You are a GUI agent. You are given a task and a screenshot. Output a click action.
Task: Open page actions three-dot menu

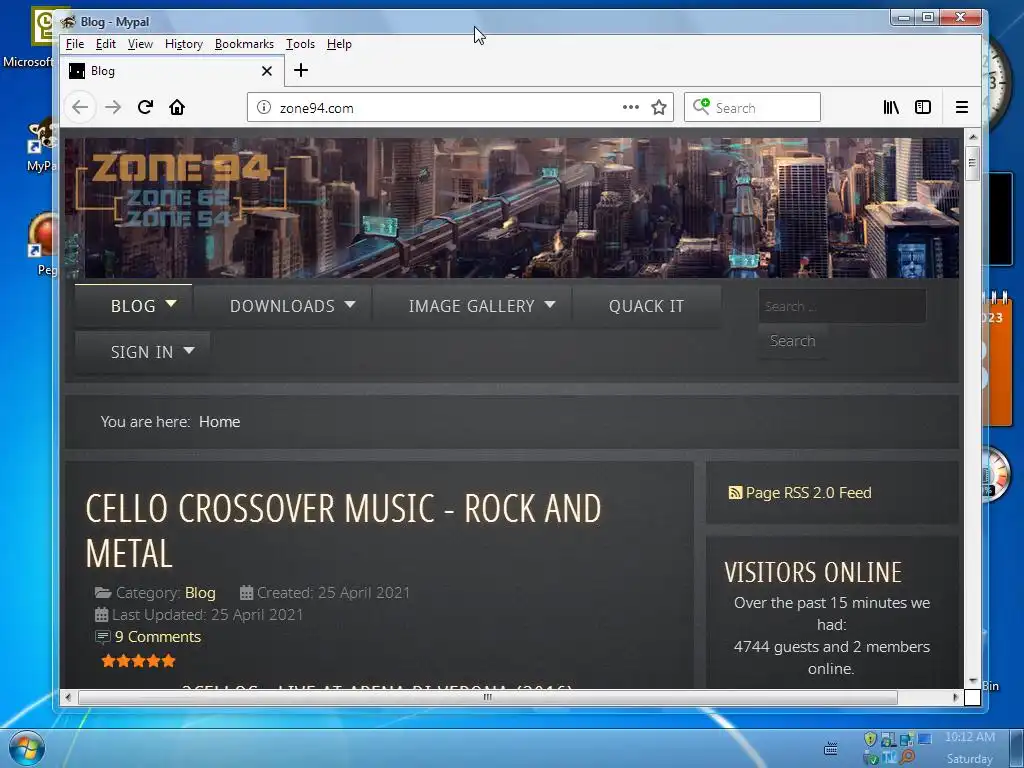[x=630, y=107]
